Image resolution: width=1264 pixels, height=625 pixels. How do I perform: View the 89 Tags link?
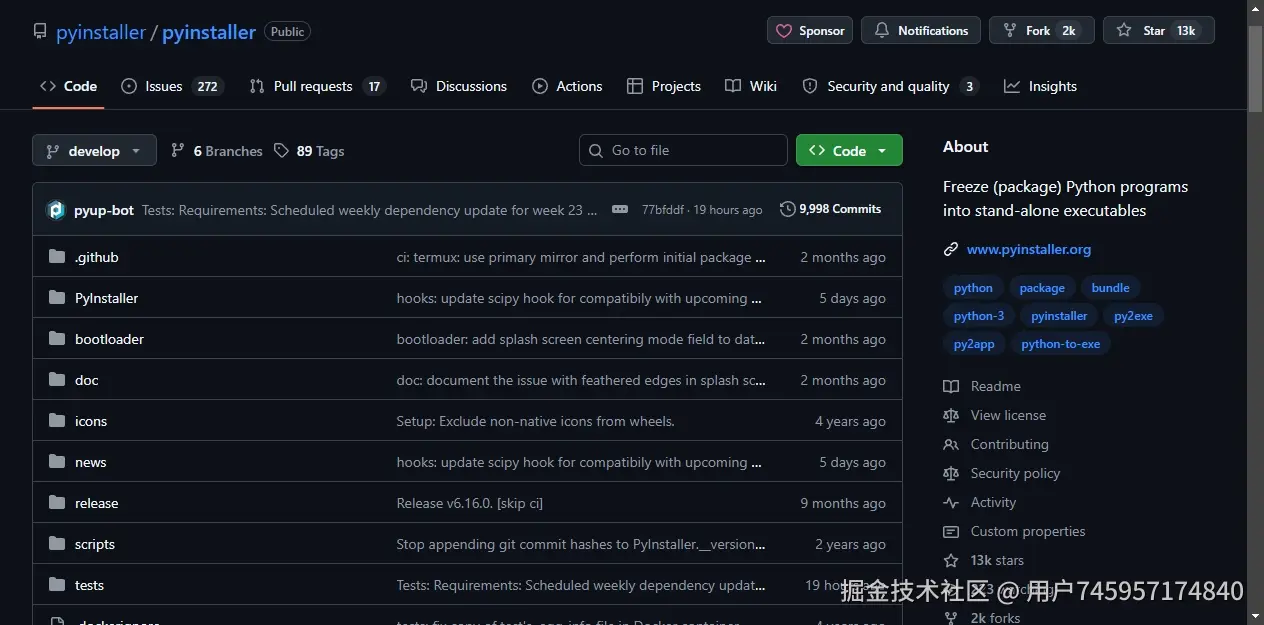click(x=309, y=151)
